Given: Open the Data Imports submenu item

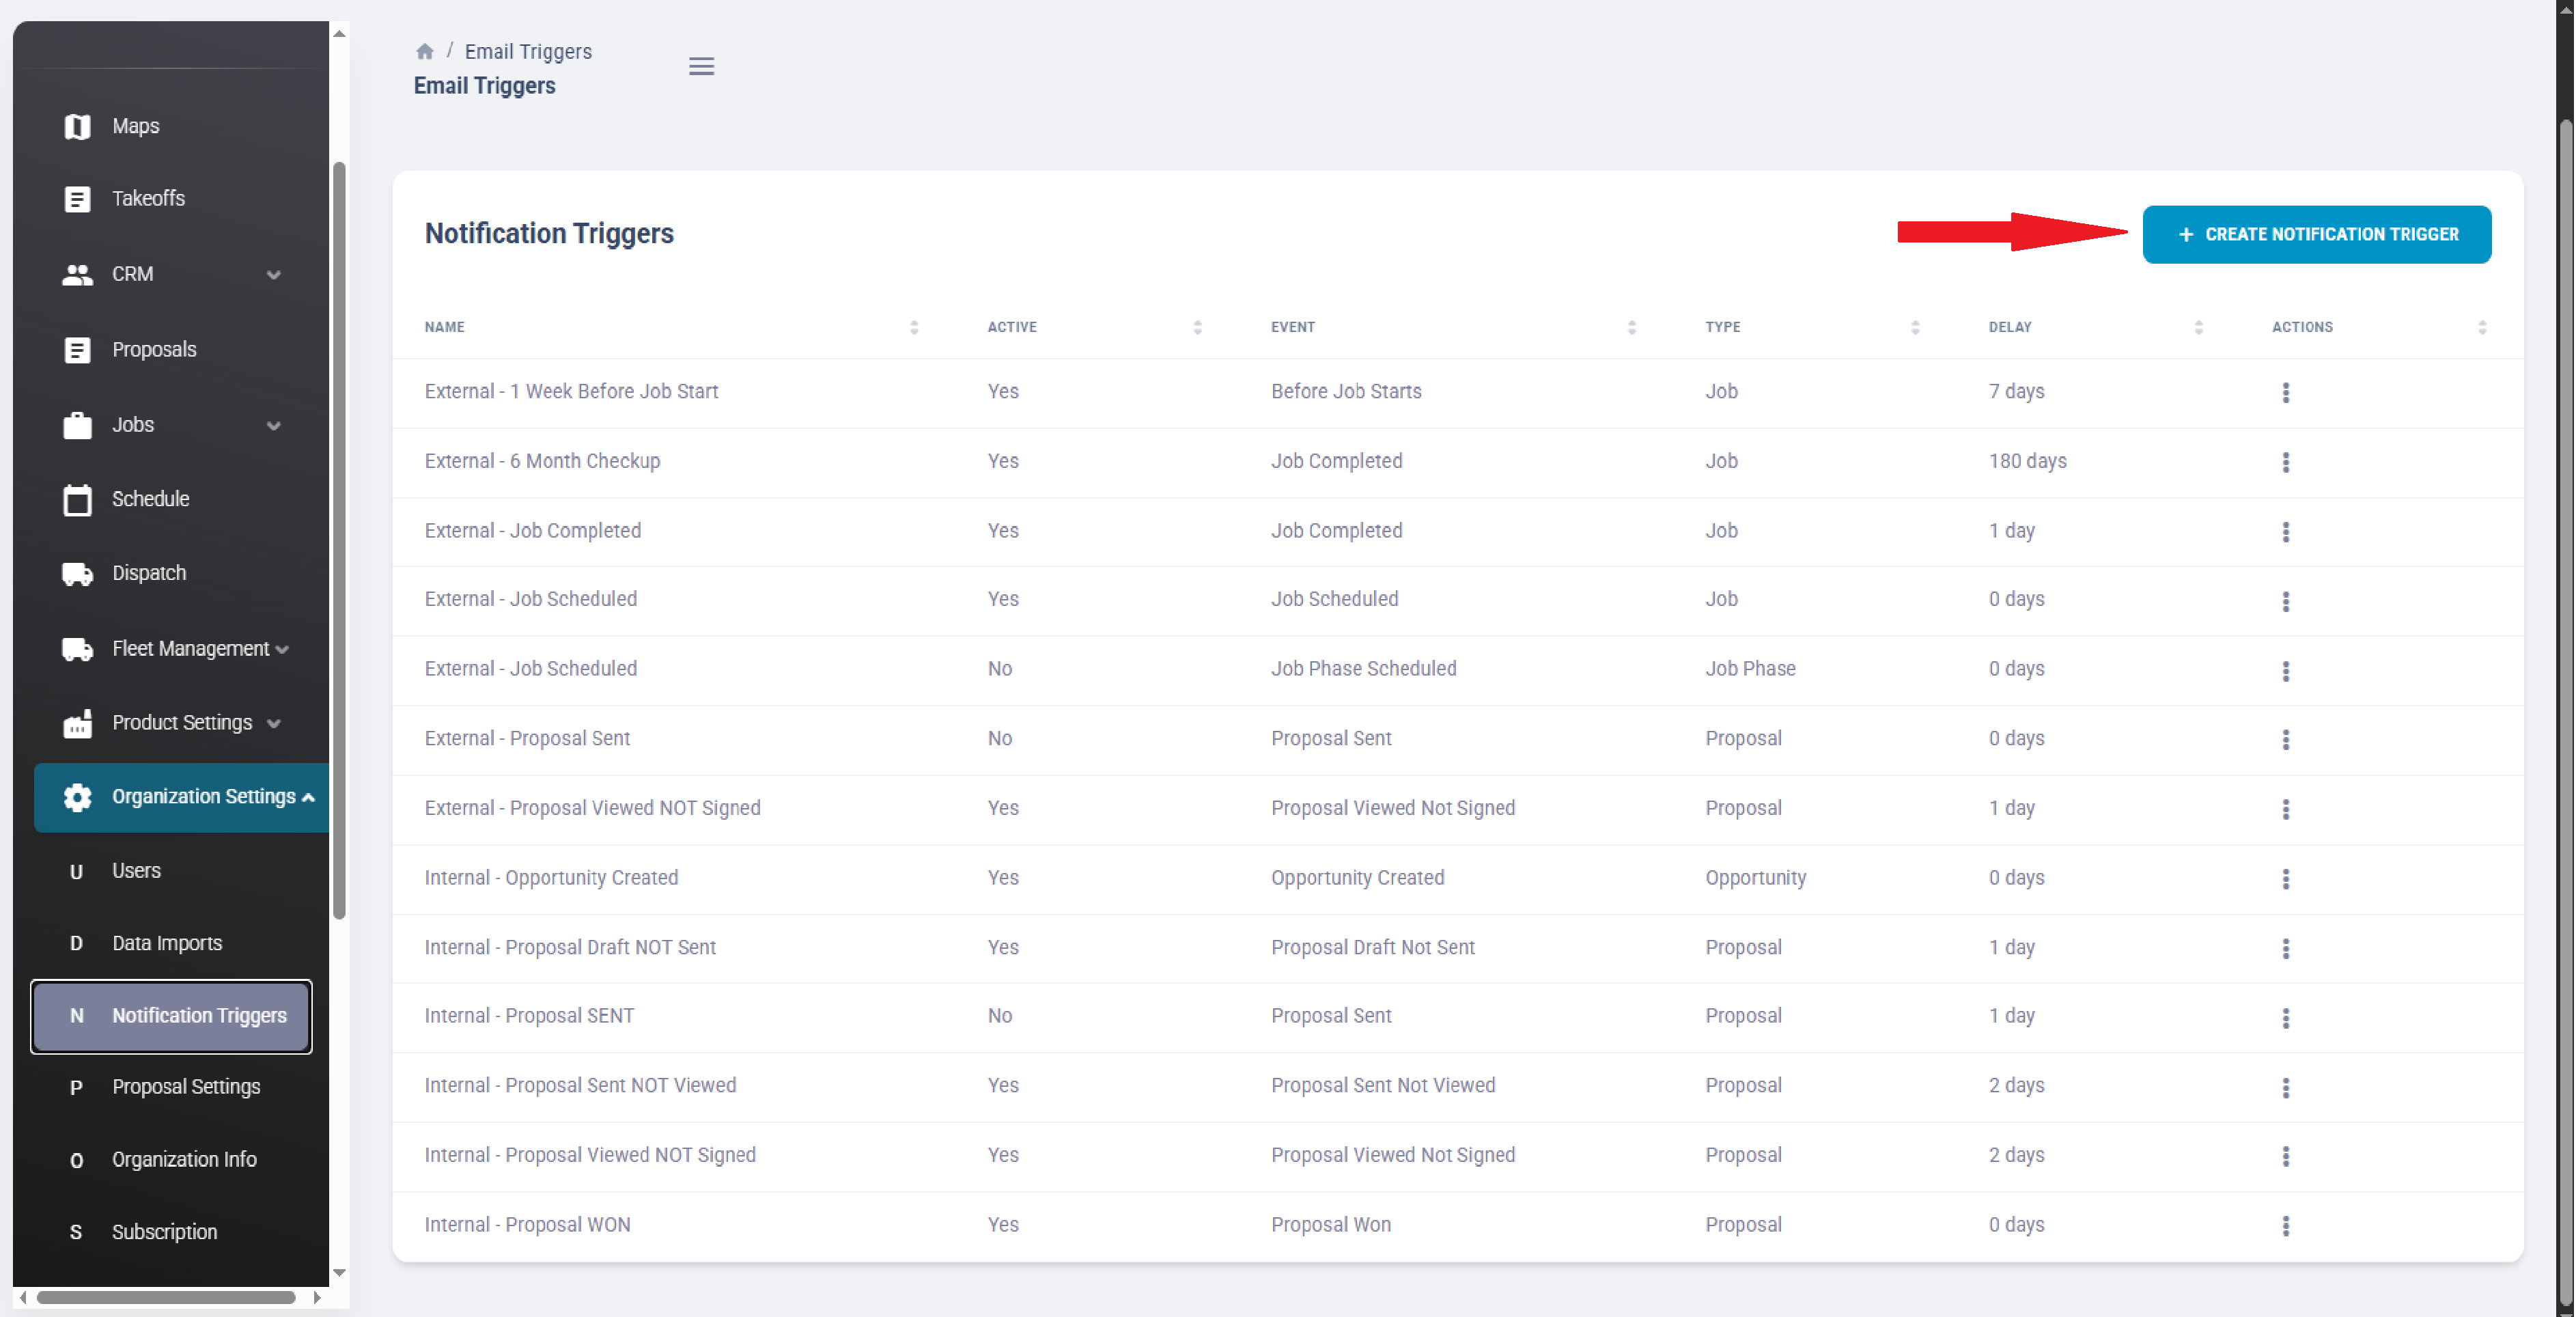Looking at the screenshot, I should click(x=172, y=944).
